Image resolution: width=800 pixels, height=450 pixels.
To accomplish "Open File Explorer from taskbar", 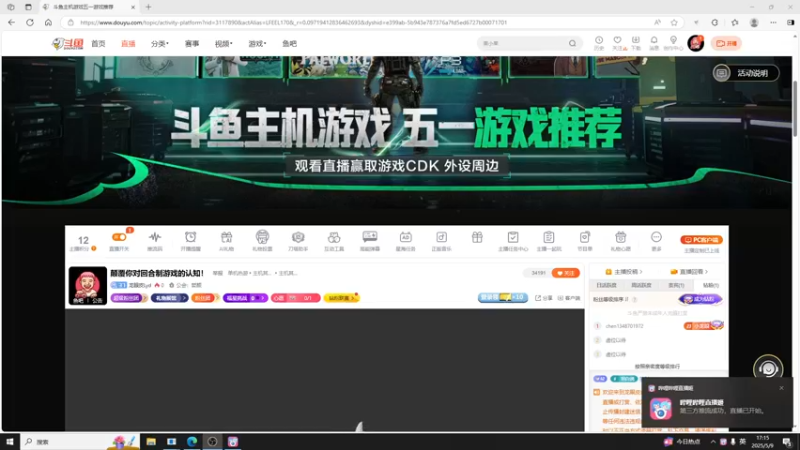I will 151,441.
